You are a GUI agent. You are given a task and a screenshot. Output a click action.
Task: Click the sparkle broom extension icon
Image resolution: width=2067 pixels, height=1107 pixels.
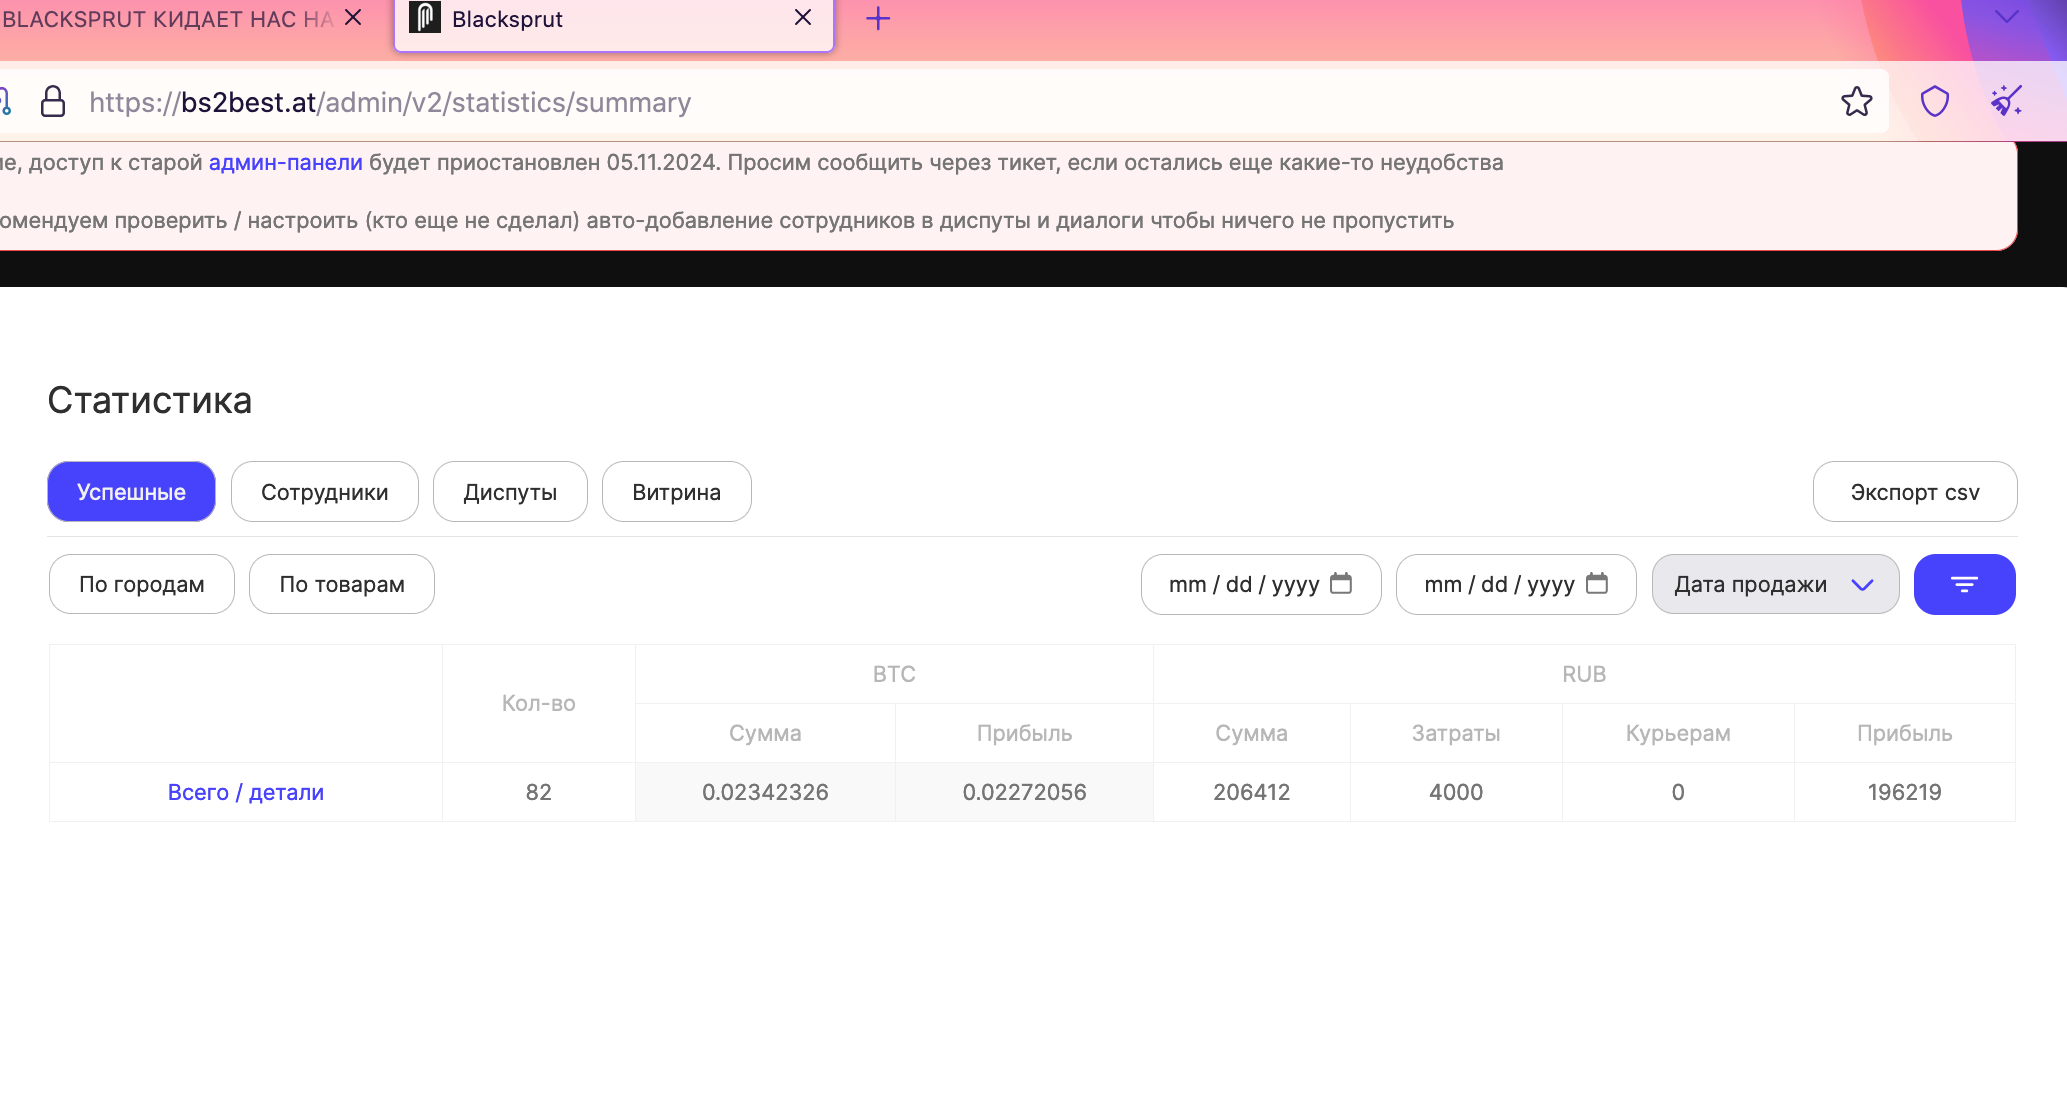(2006, 102)
